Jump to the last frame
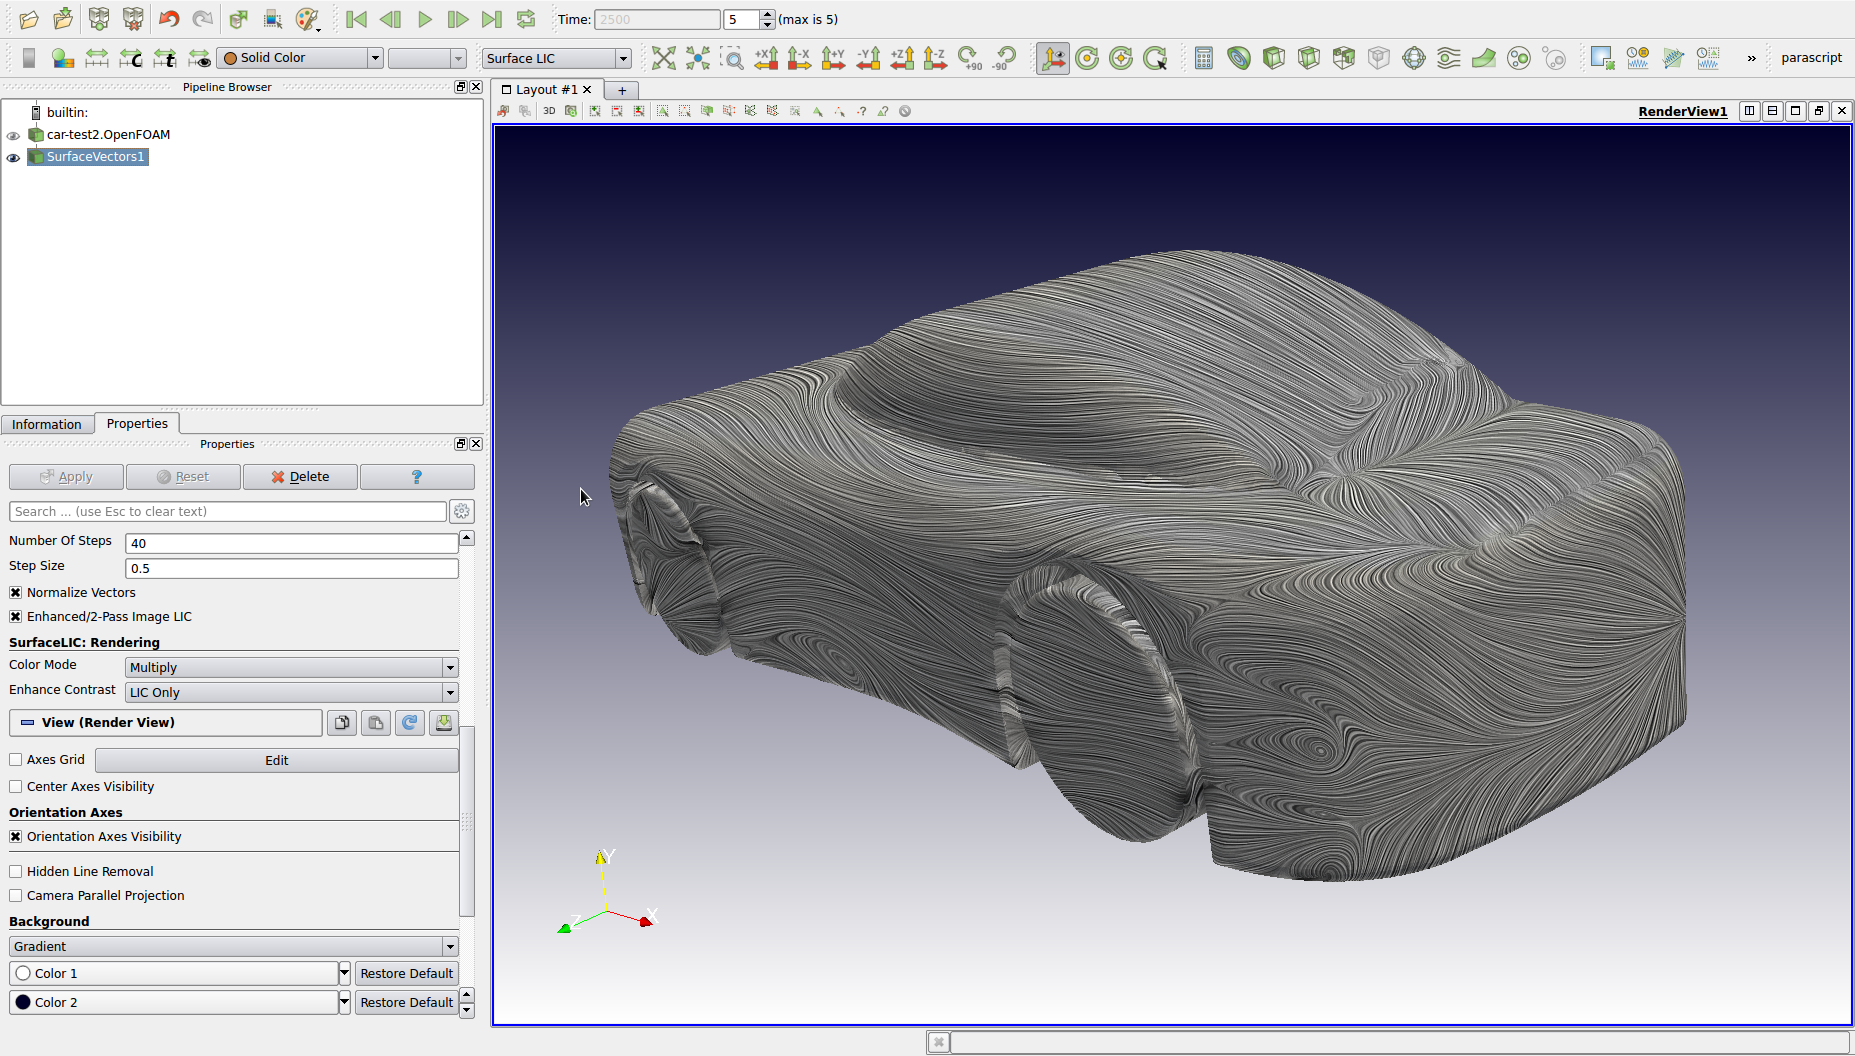 pyautogui.click(x=492, y=19)
